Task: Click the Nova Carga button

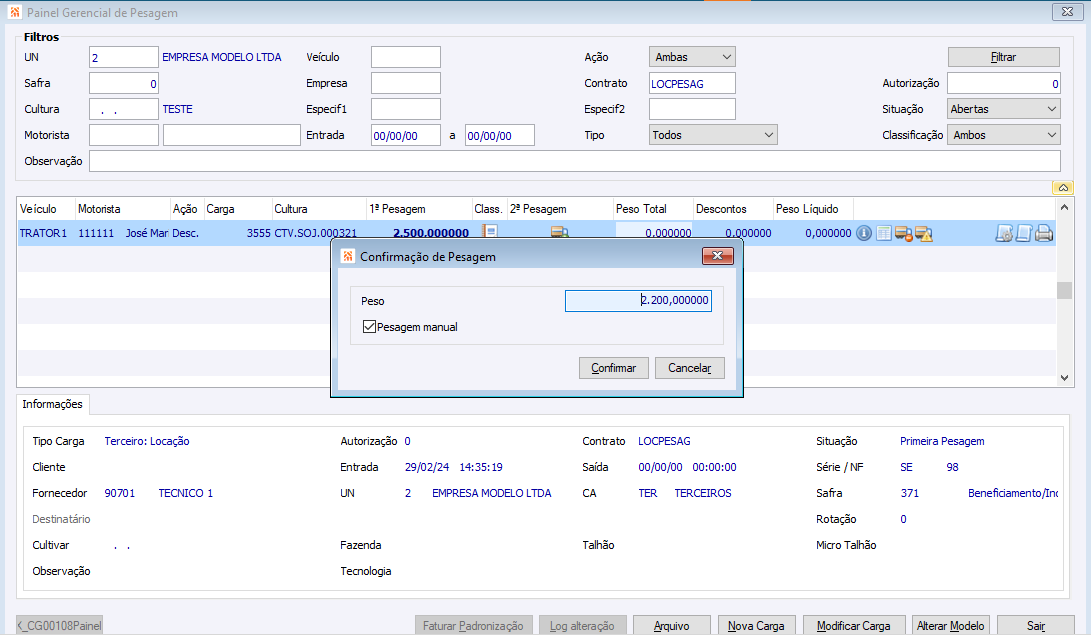Action: pos(756,625)
